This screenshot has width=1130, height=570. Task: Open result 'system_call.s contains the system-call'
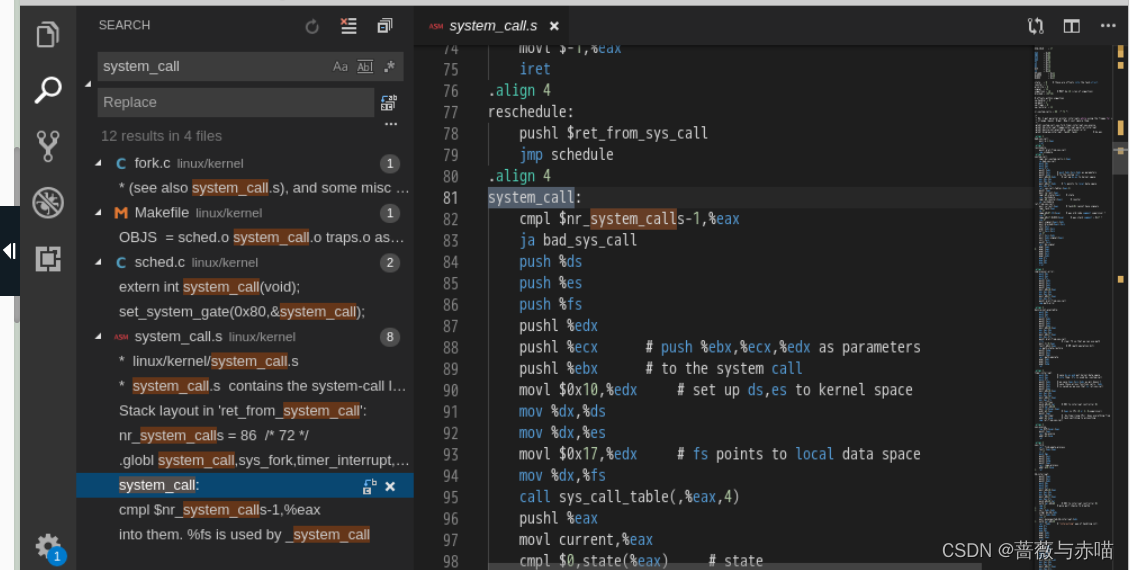(x=245, y=386)
